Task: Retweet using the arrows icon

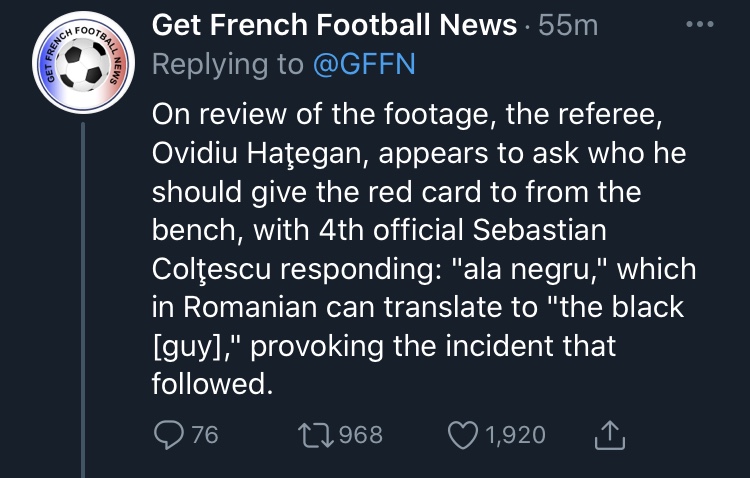Action: (x=316, y=434)
